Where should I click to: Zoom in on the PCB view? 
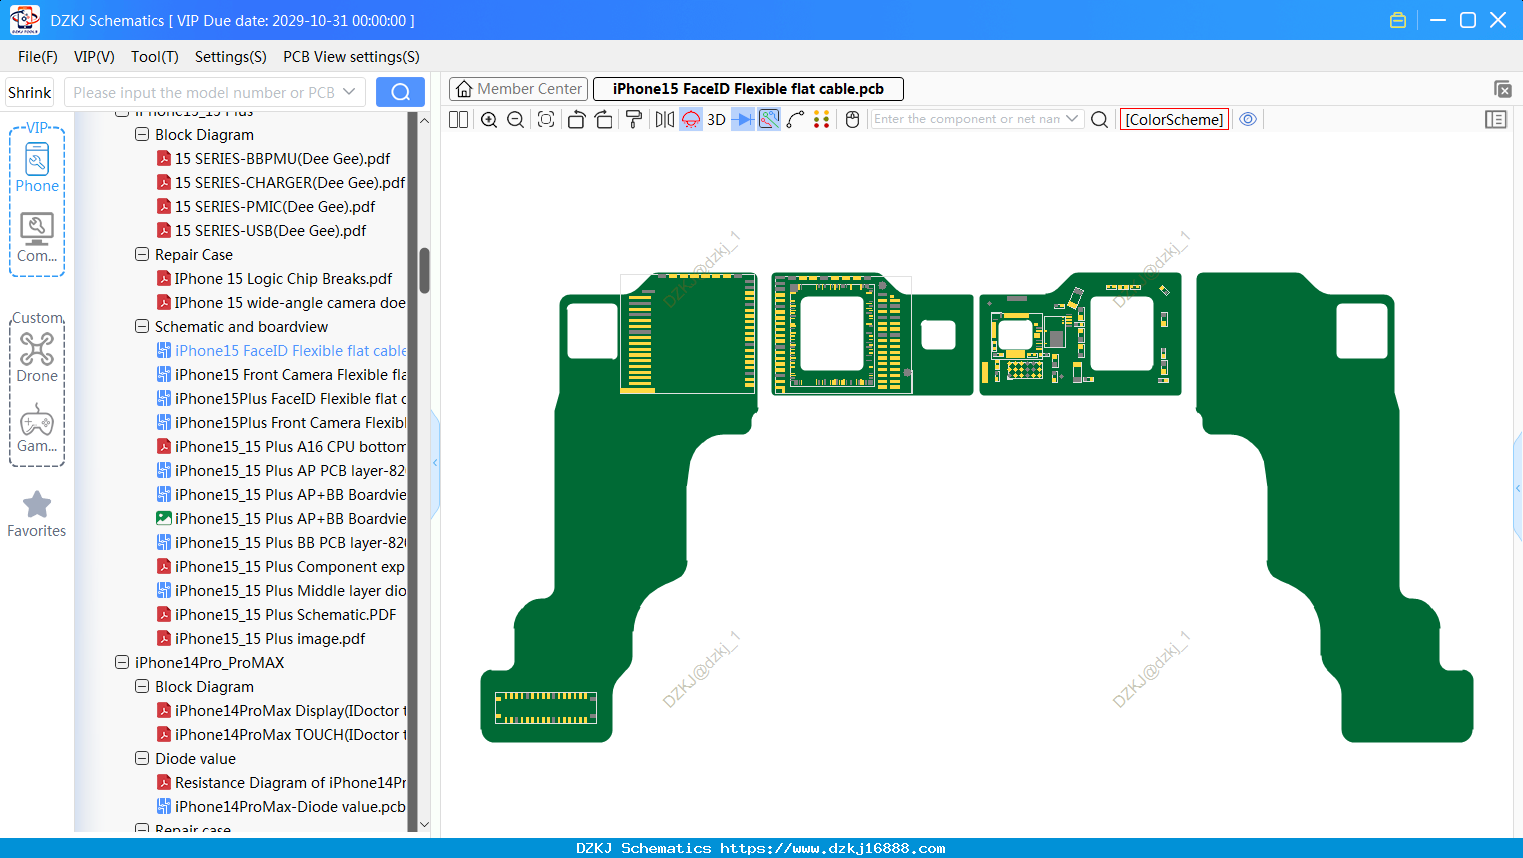coord(489,120)
